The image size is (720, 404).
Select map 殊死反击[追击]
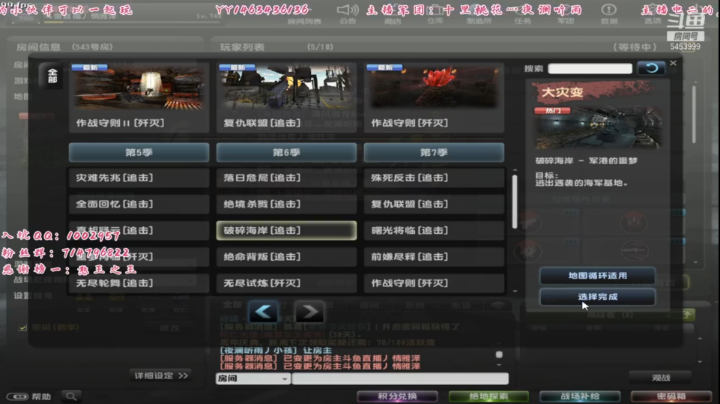[434, 178]
